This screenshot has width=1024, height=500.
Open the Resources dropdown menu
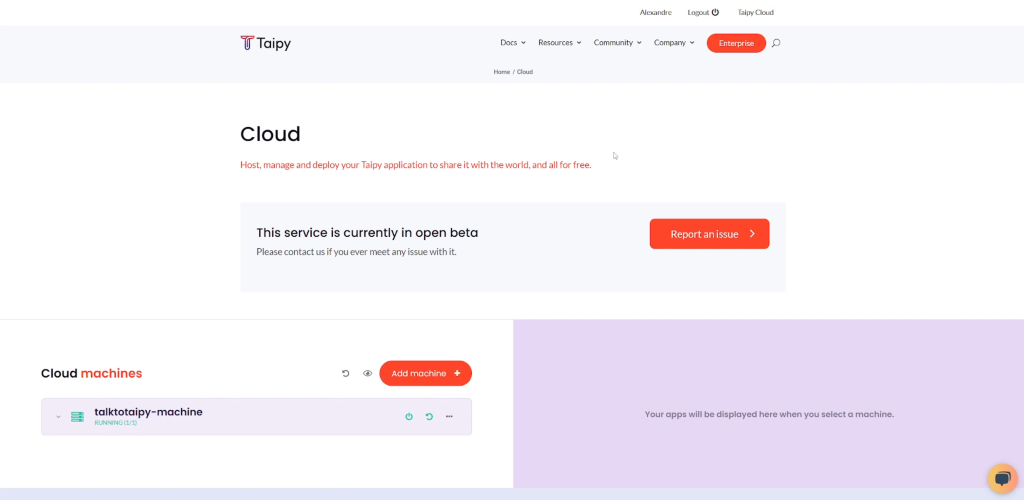560,42
